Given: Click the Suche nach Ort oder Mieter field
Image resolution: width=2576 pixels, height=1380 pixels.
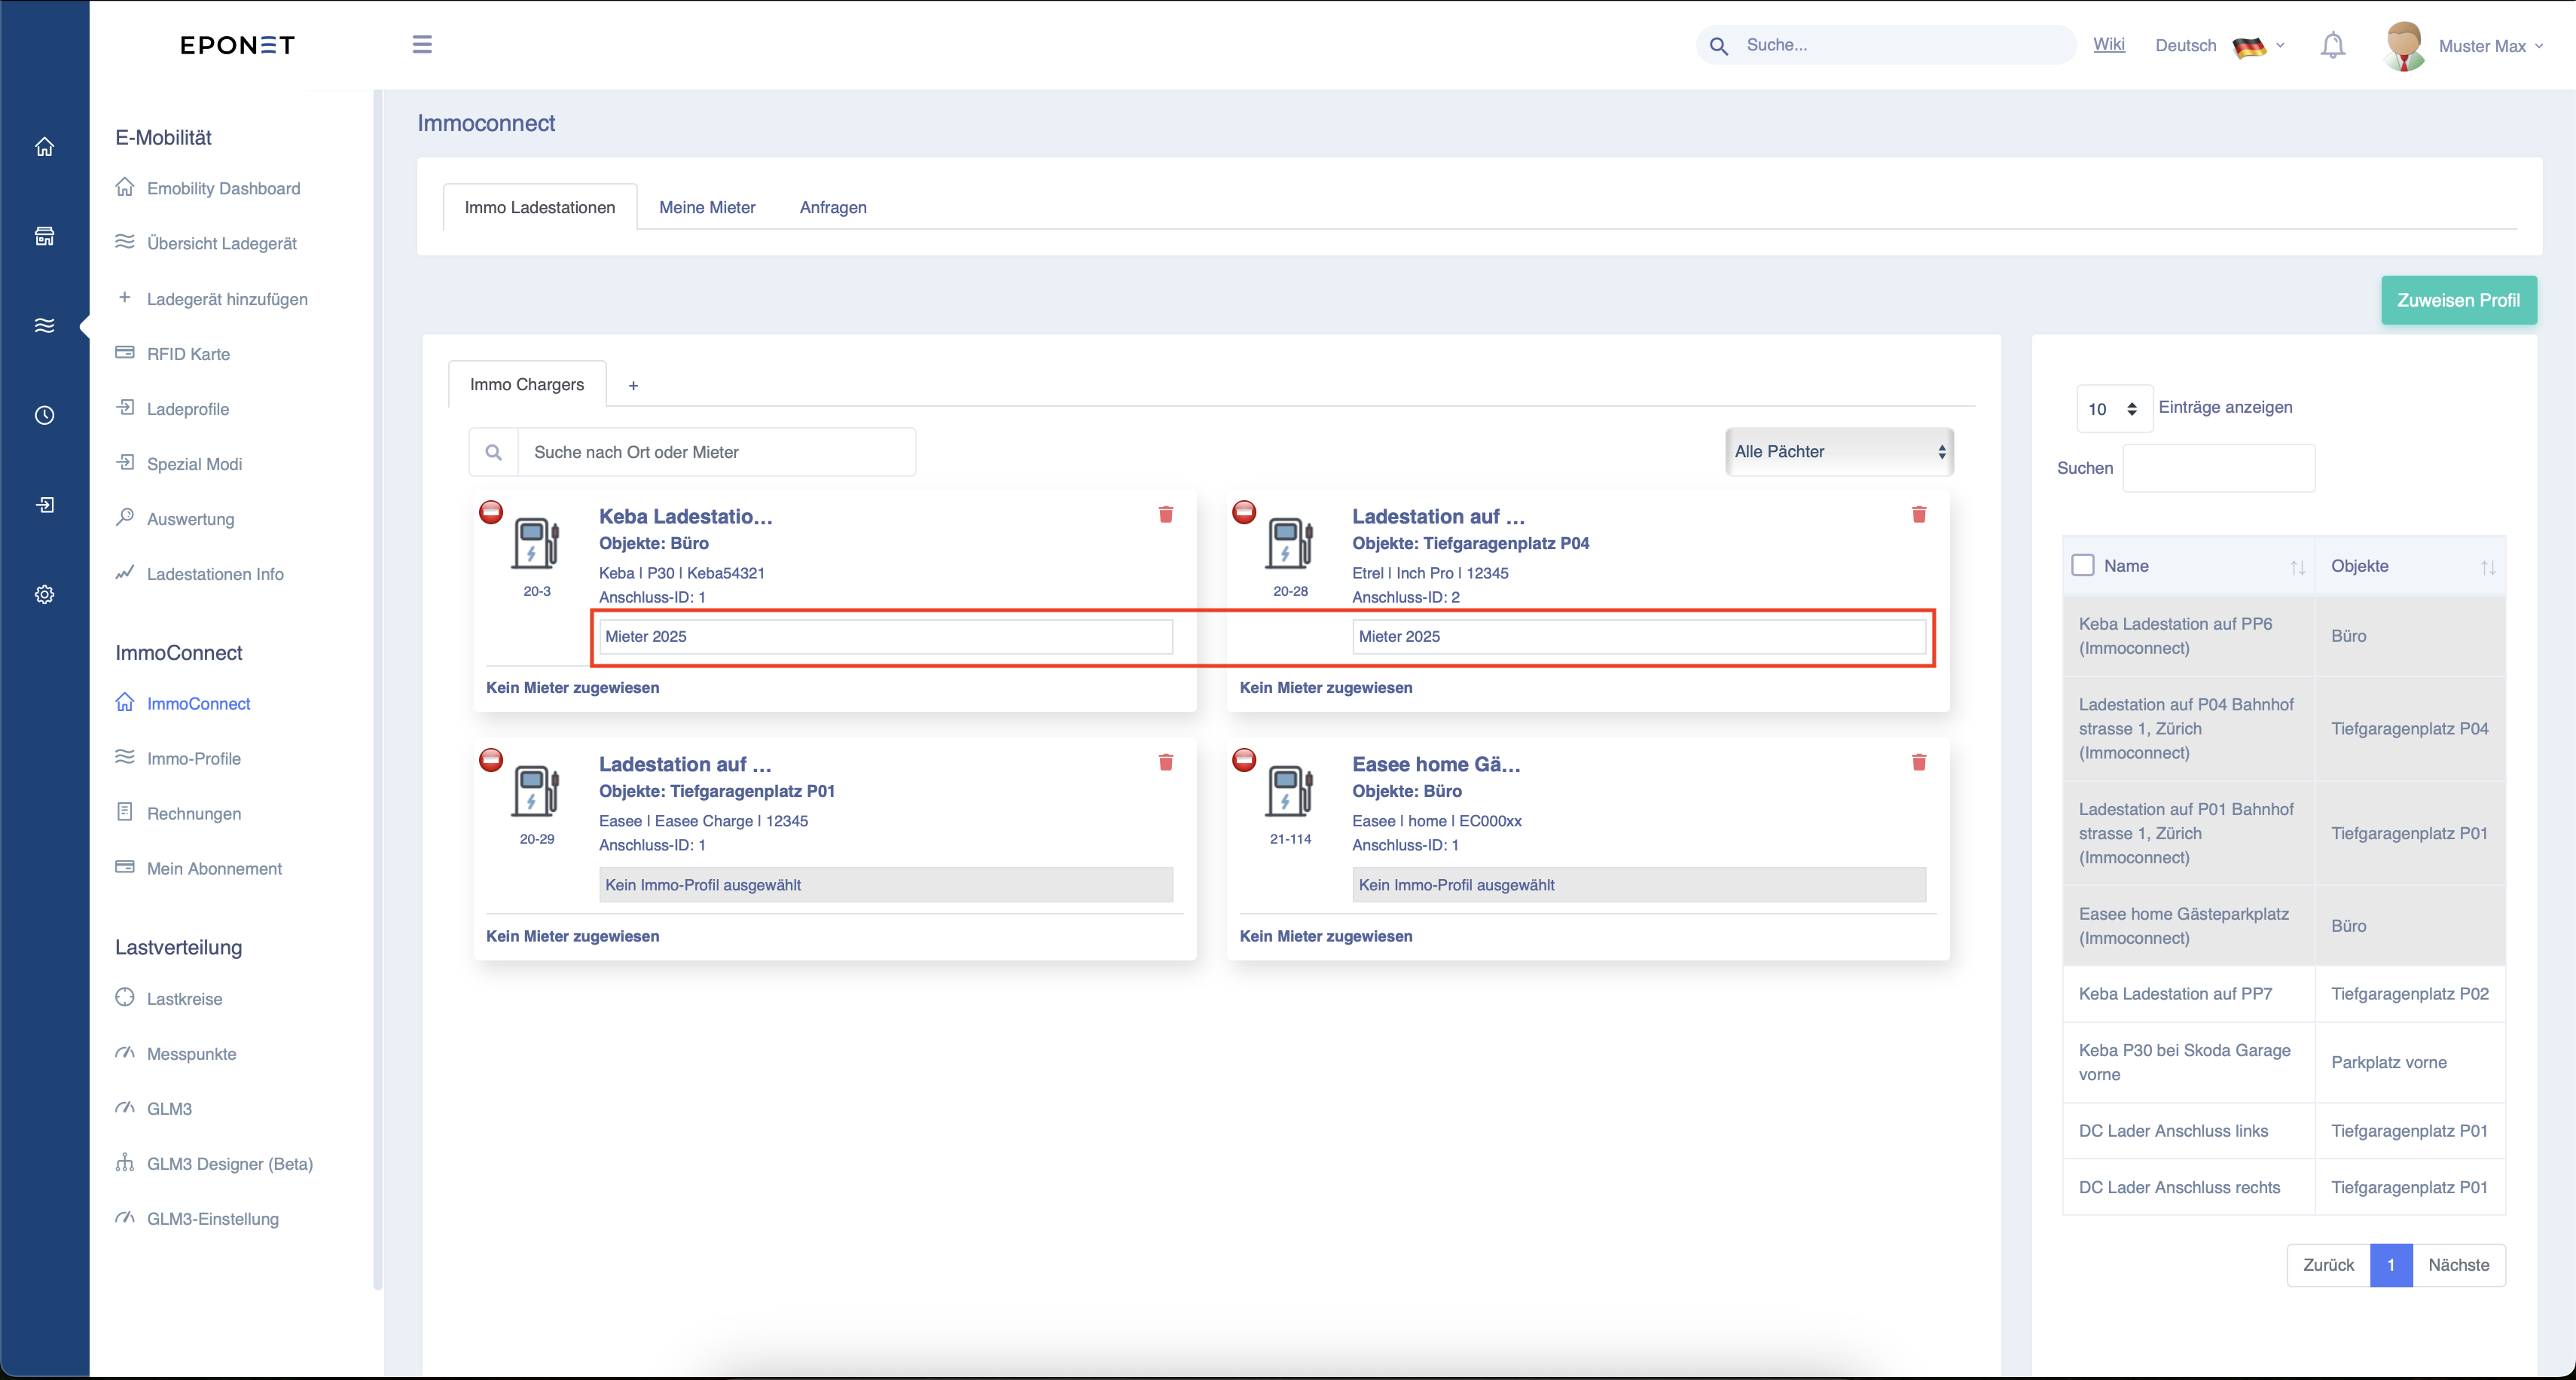Looking at the screenshot, I should tap(715, 453).
